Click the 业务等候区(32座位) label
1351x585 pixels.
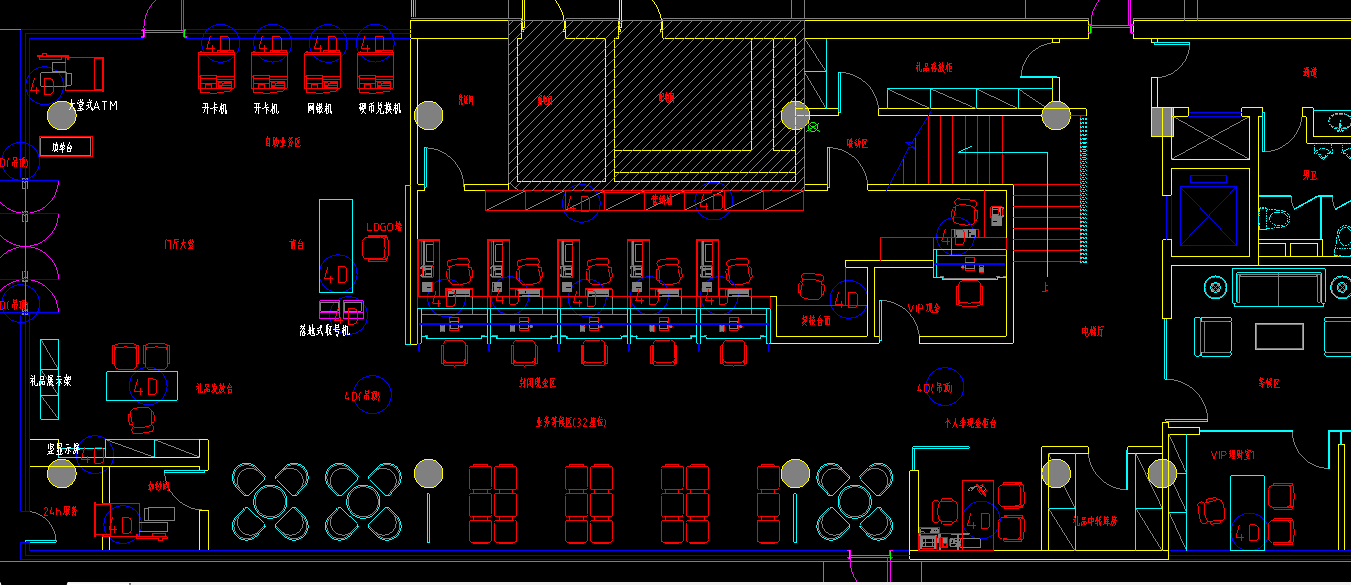(571, 423)
